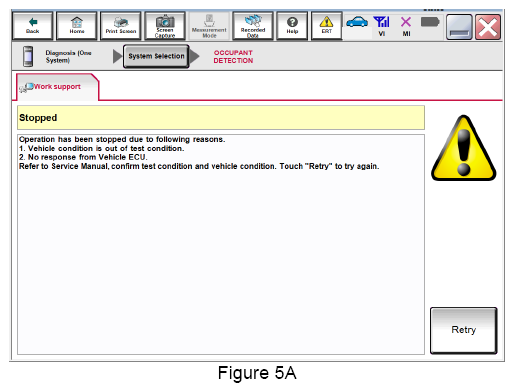Open Recorded Data toolbar button

point(253,26)
